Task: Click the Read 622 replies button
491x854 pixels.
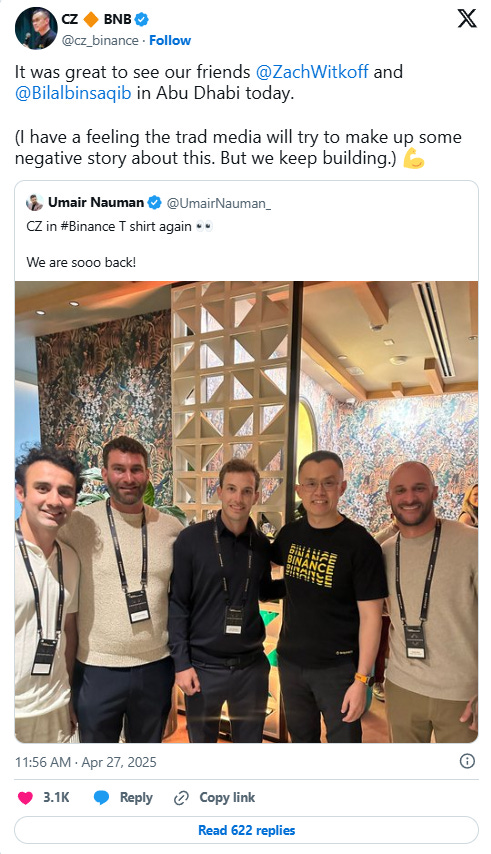Action: (246, 831)
